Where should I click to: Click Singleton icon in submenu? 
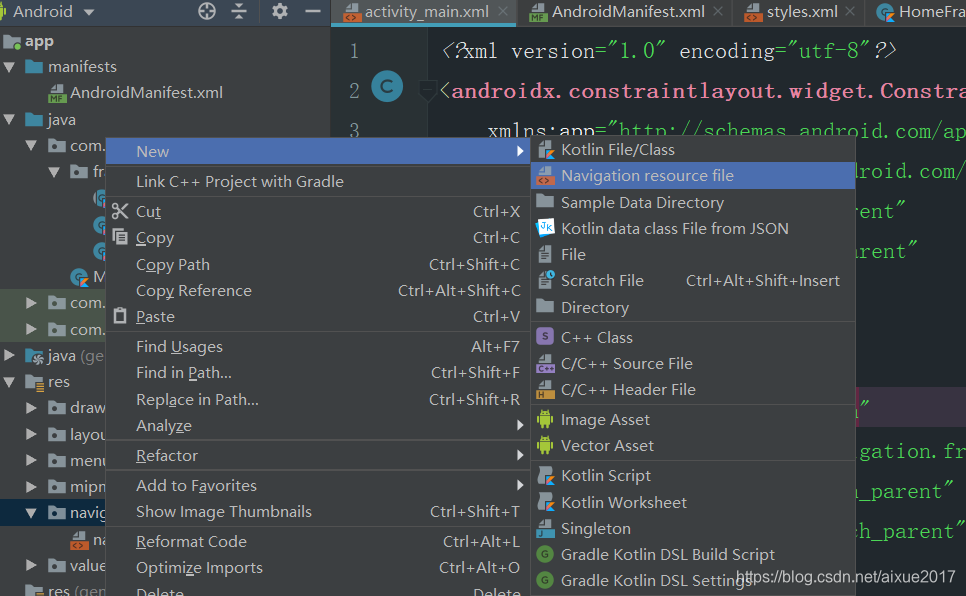[x=545, y=528]
